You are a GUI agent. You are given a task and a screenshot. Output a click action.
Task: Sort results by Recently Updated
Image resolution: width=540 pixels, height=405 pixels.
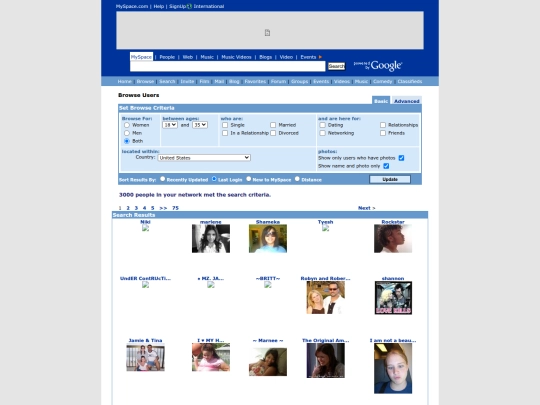(163, 179)
